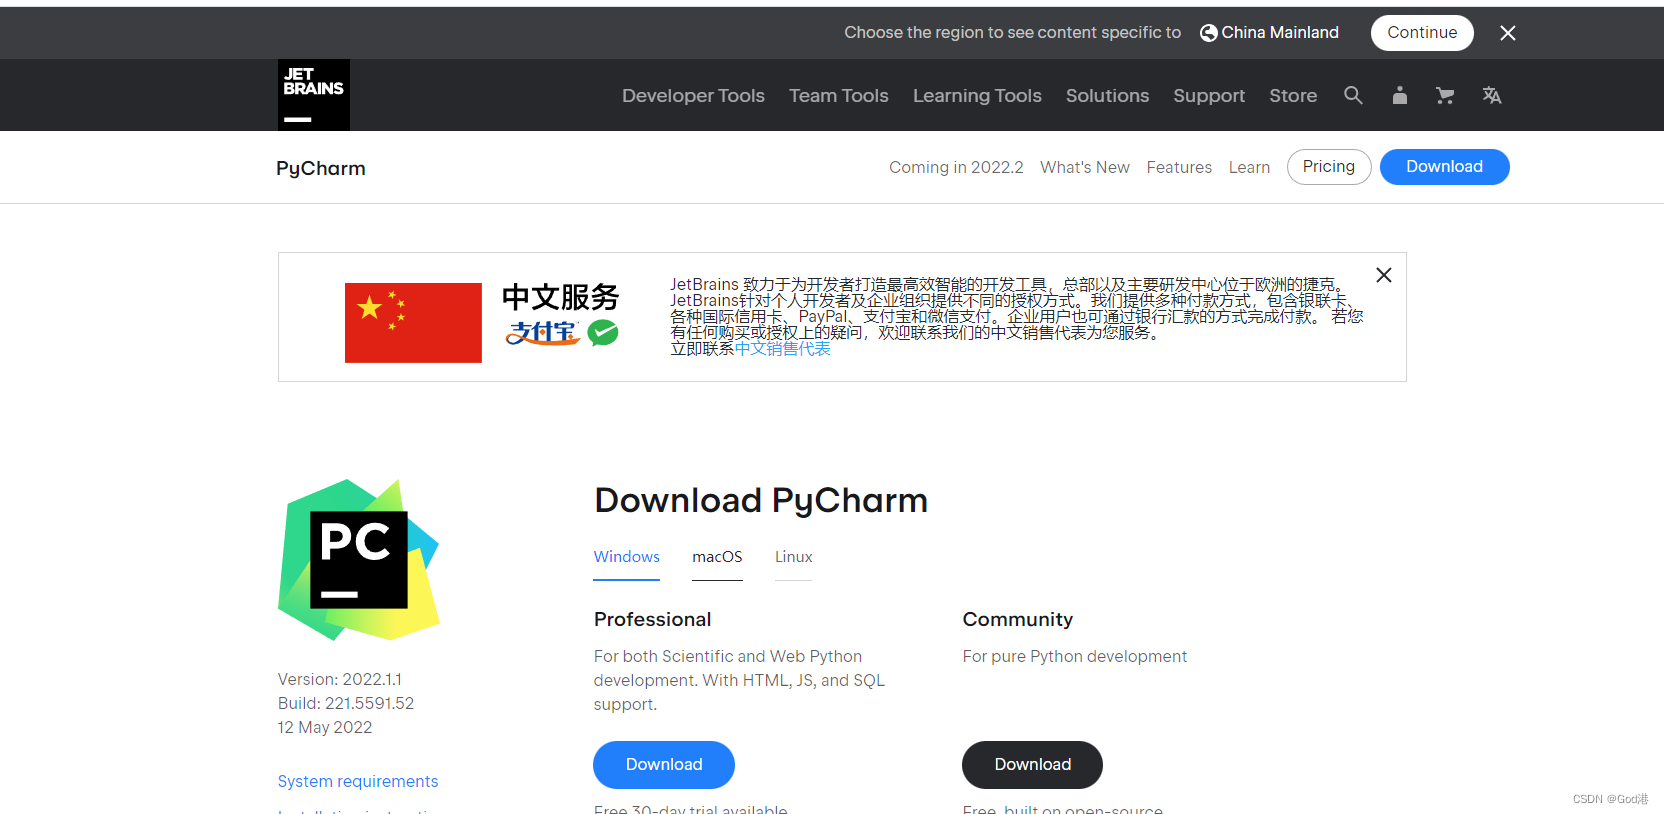
Task: Click the For pure Python development text
Action: [x=1075, y=656]
